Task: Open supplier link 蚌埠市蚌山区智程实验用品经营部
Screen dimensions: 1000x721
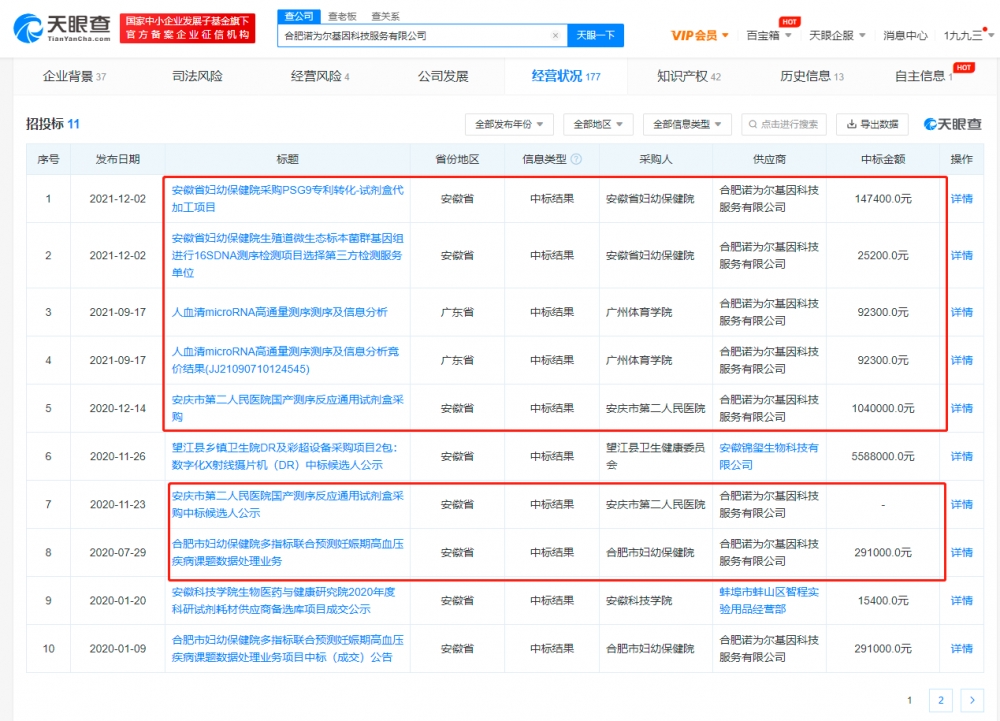Action: coord(768,601)
